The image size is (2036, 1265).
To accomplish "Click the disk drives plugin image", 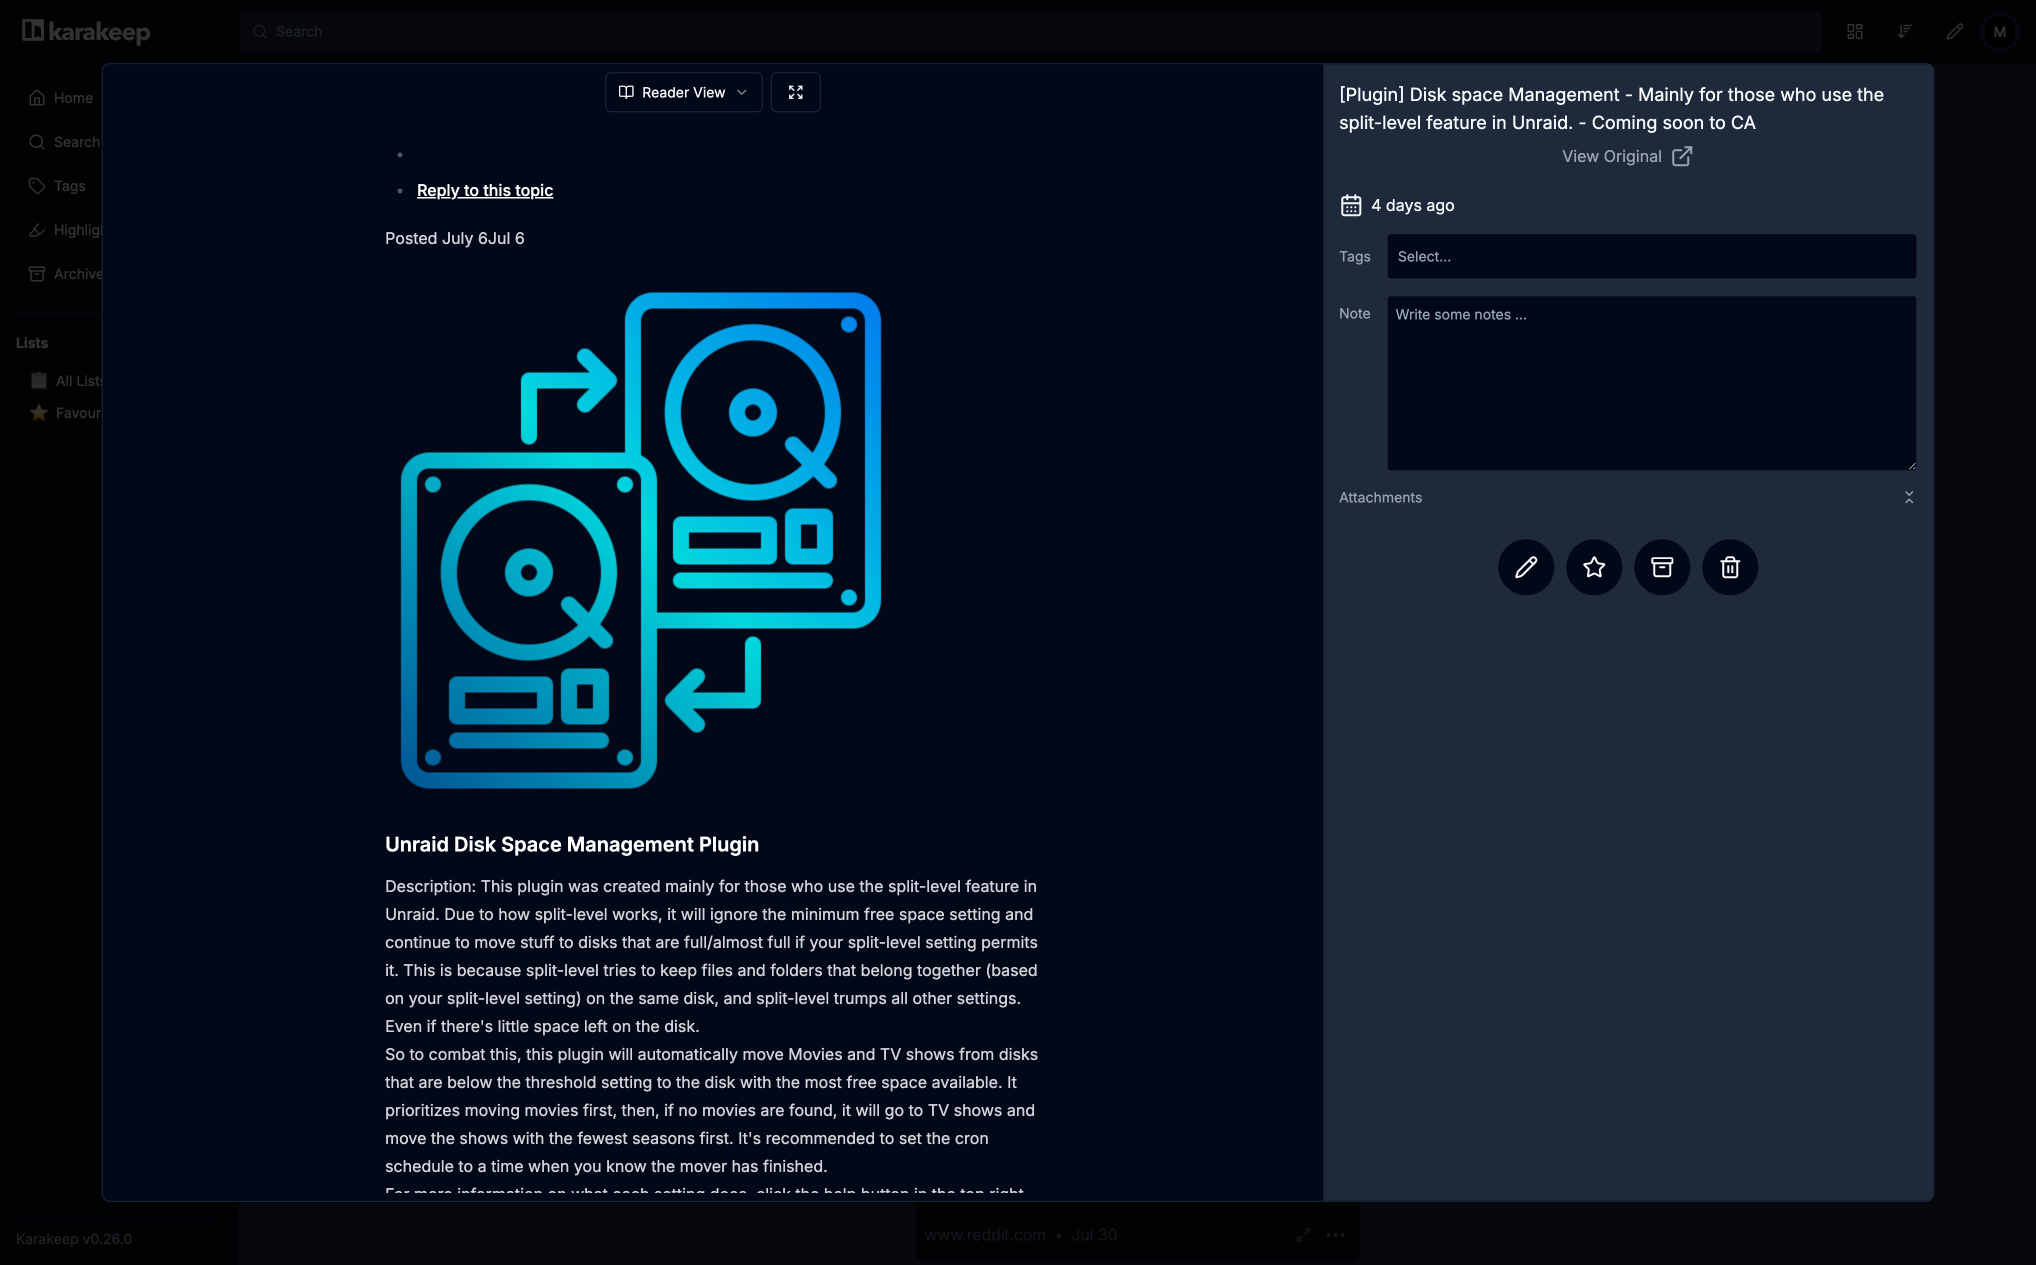I will click(641, 540).
